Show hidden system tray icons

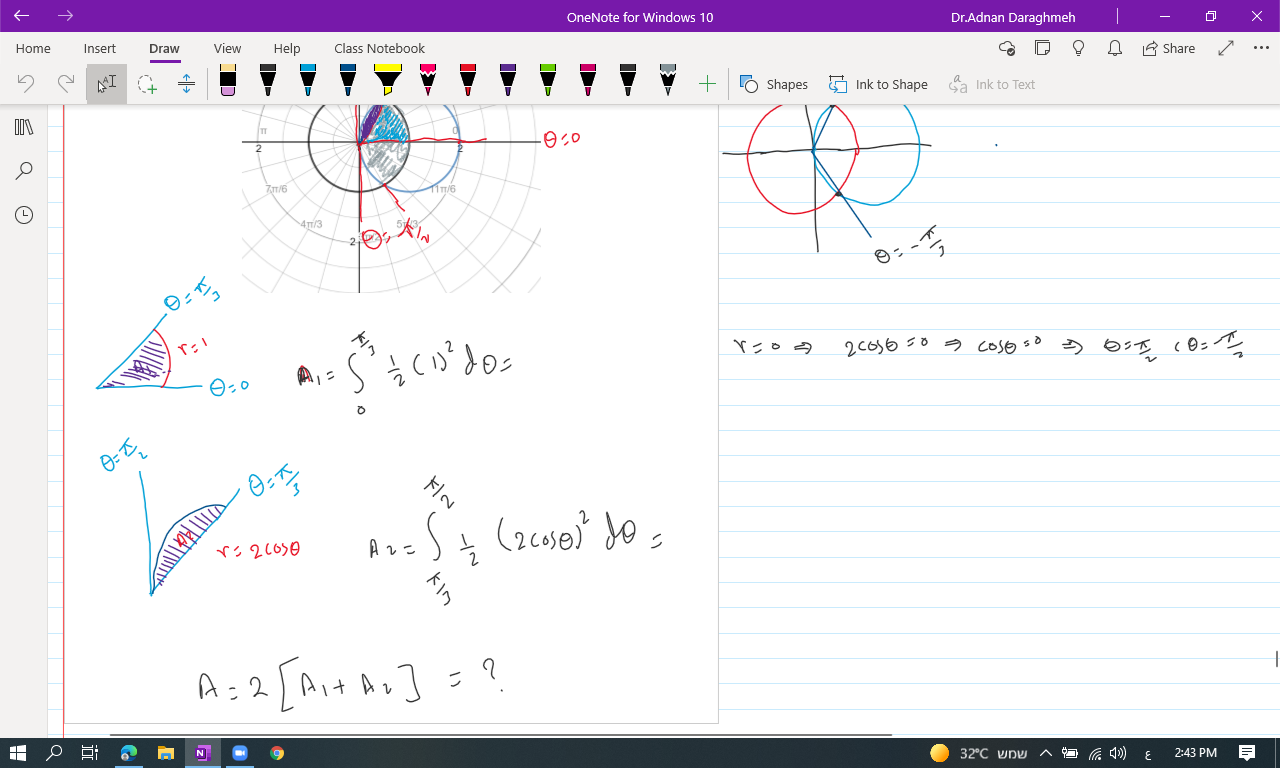[1046, 753]
